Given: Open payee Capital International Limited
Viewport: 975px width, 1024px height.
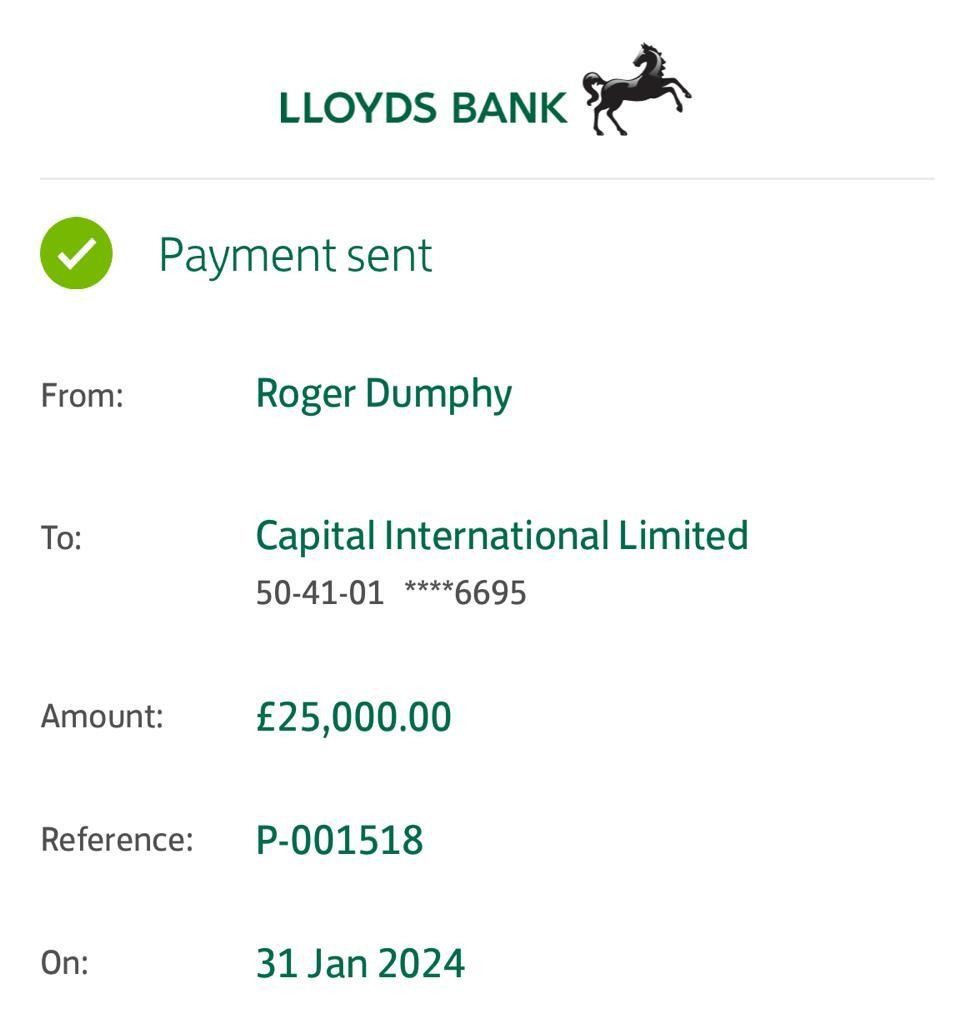Looking at the screenshot, I should 502,536.
